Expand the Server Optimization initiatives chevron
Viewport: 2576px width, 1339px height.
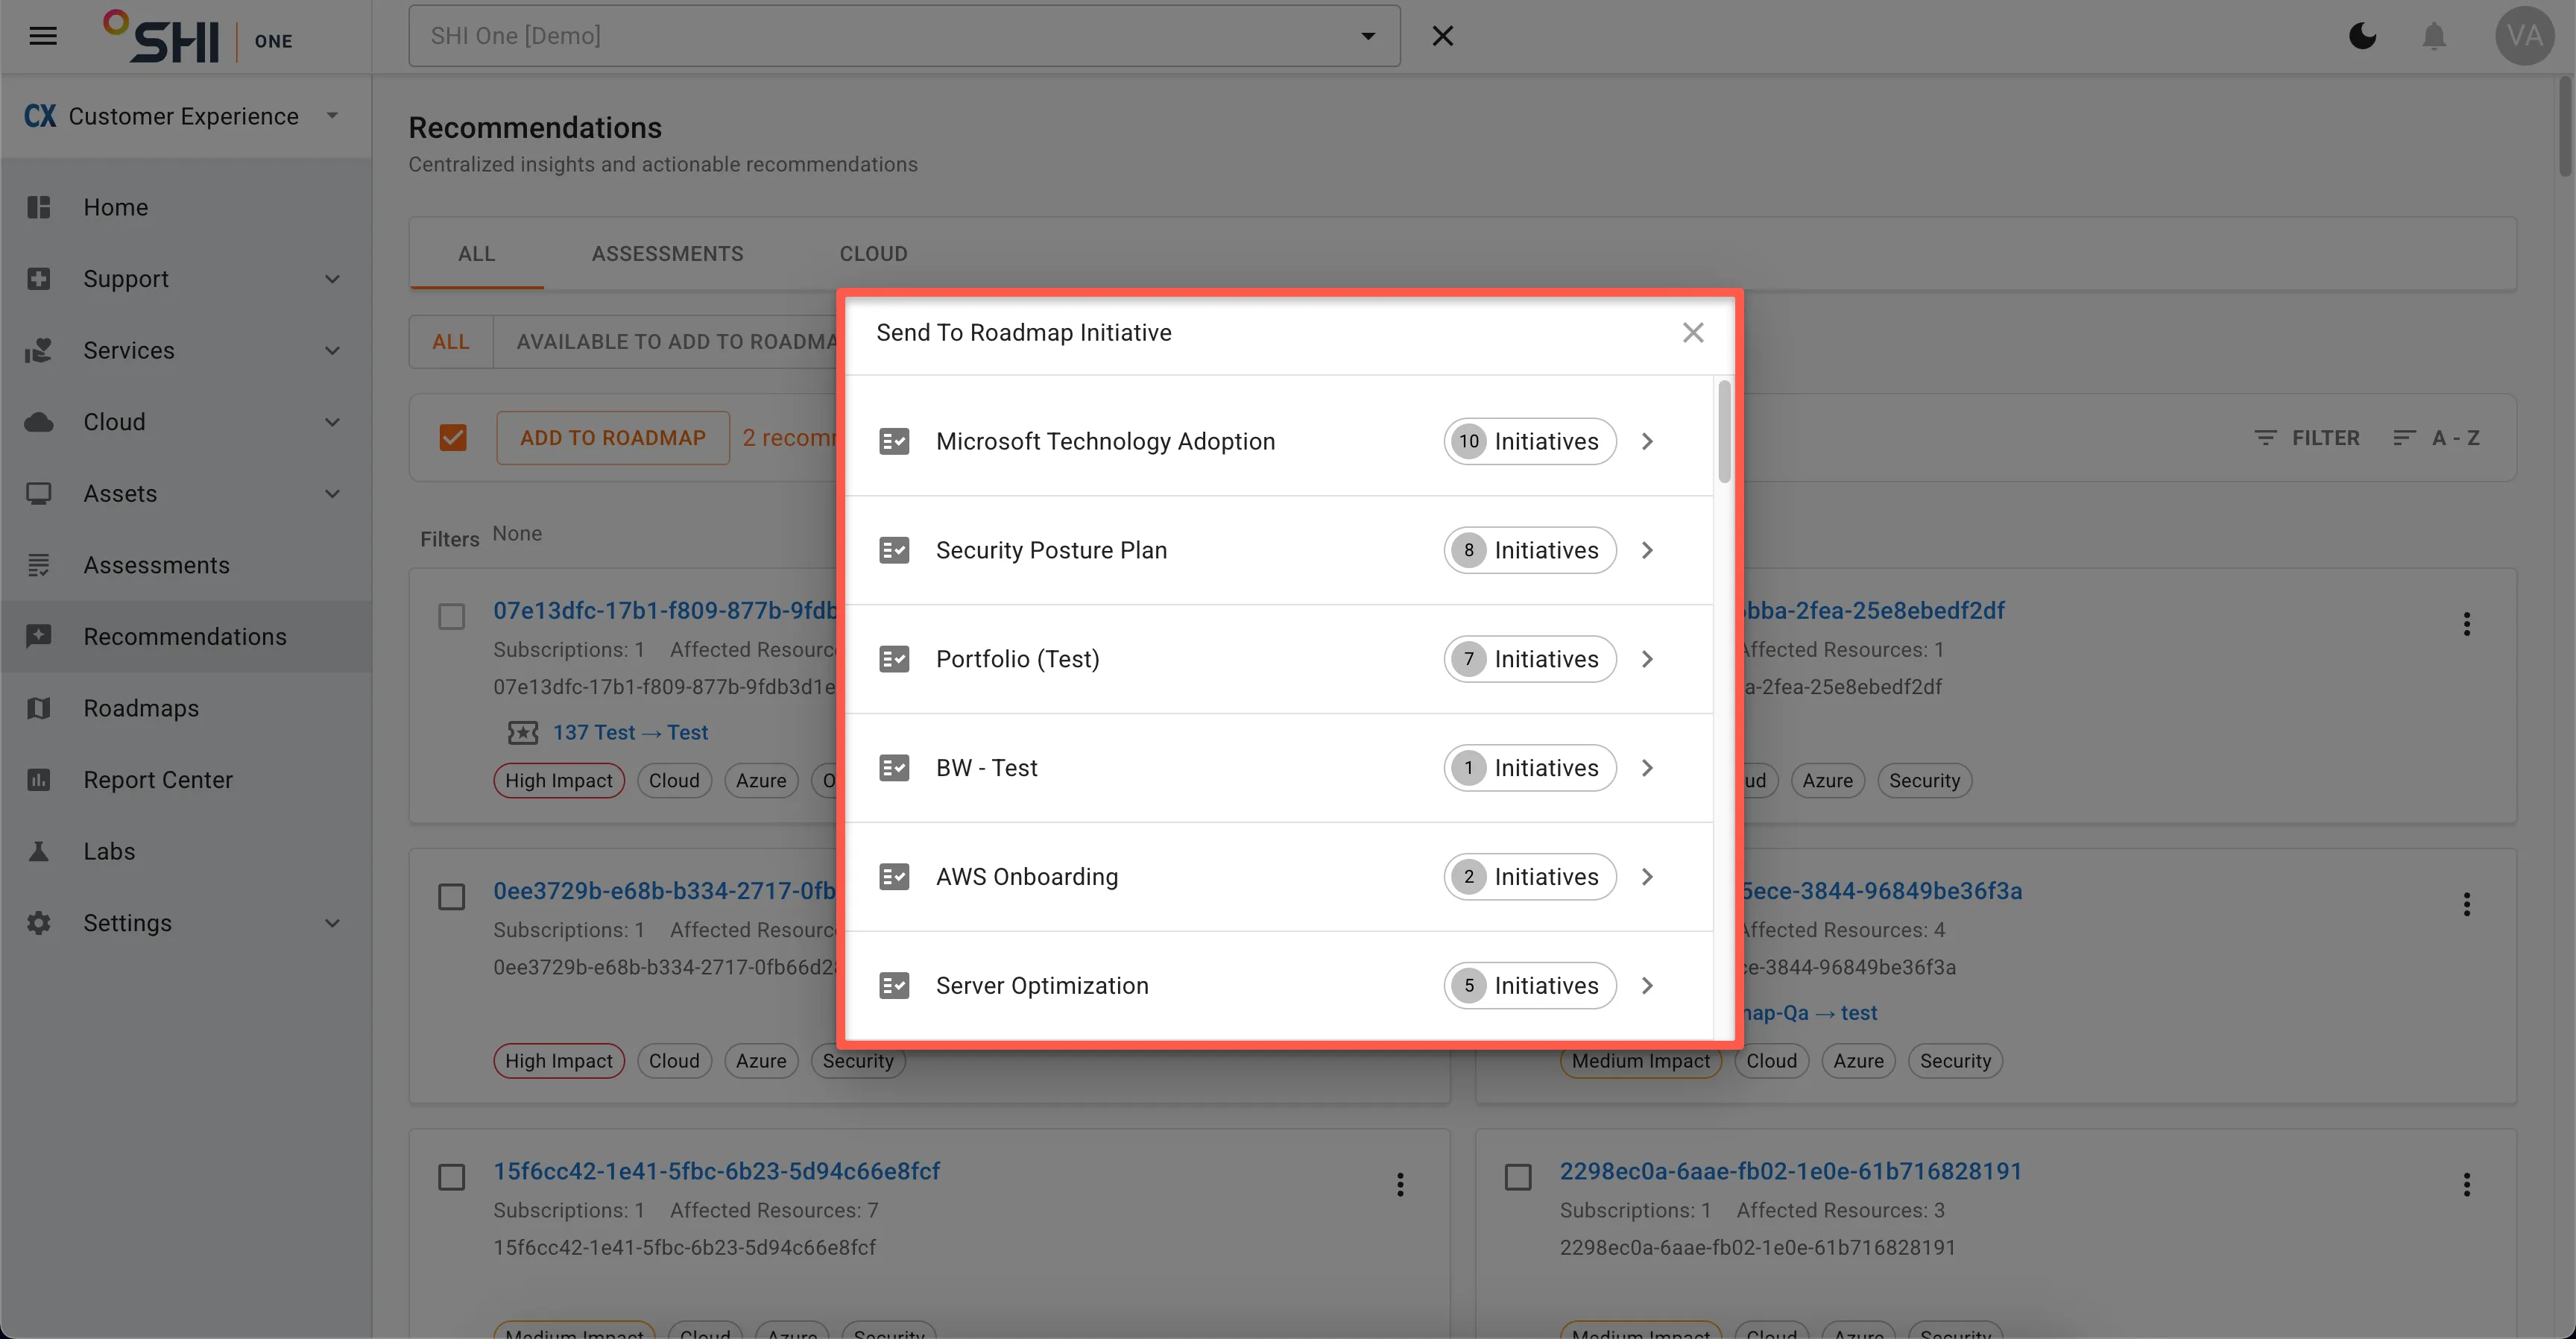coord(1647,986)
